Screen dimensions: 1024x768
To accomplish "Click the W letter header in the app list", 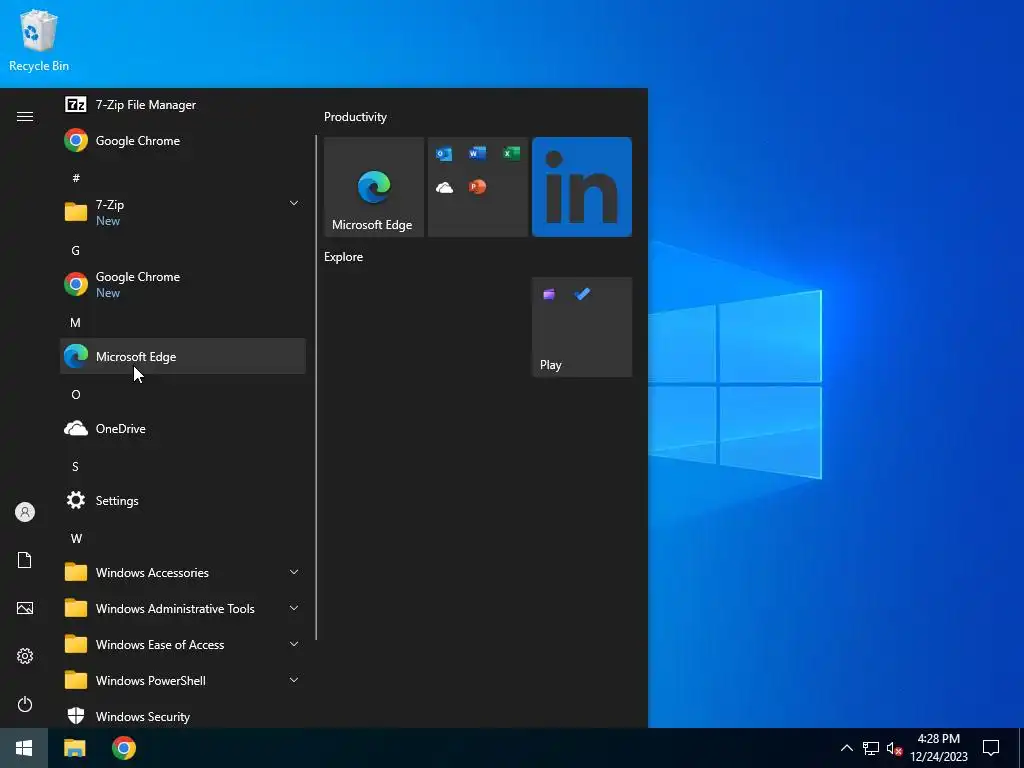I will [x=76, y=538].
